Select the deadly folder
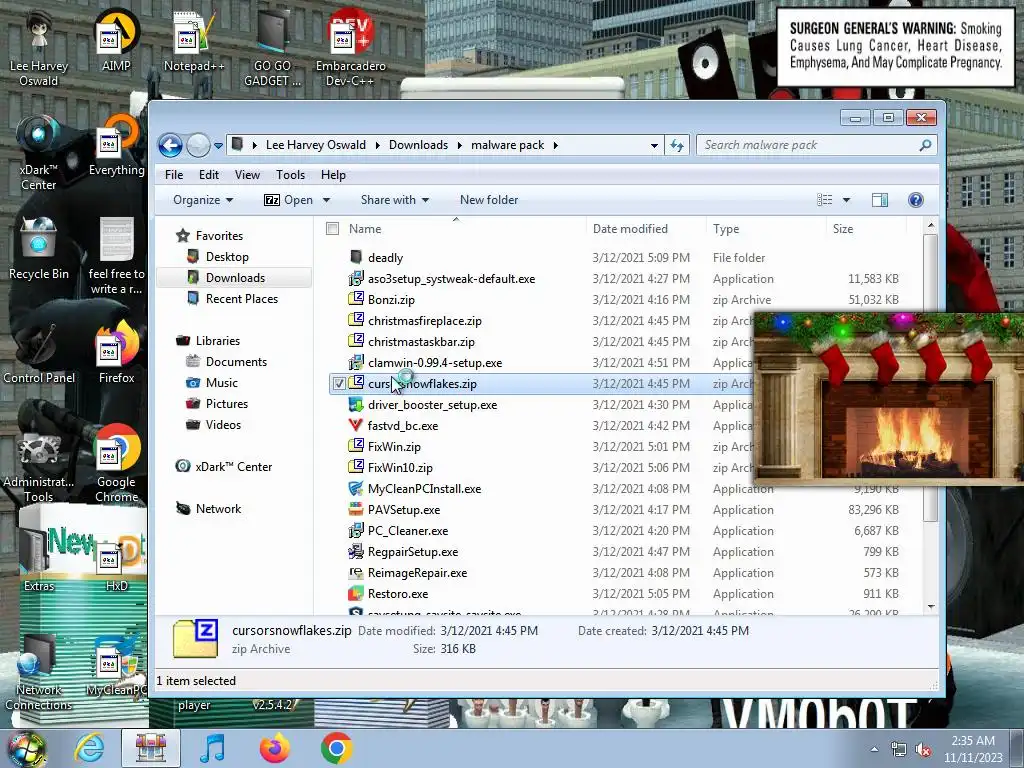This screenshot has height=768, width=1024. pos(385,258)
